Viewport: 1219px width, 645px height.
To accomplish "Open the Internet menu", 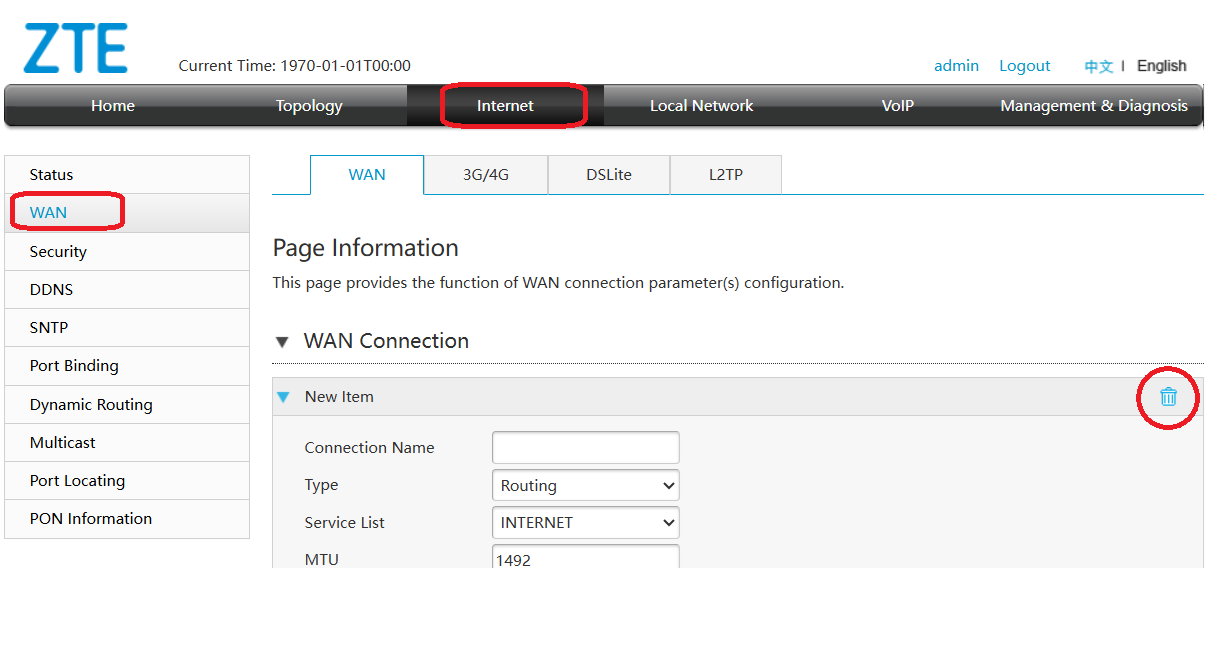I will [504, 105].
